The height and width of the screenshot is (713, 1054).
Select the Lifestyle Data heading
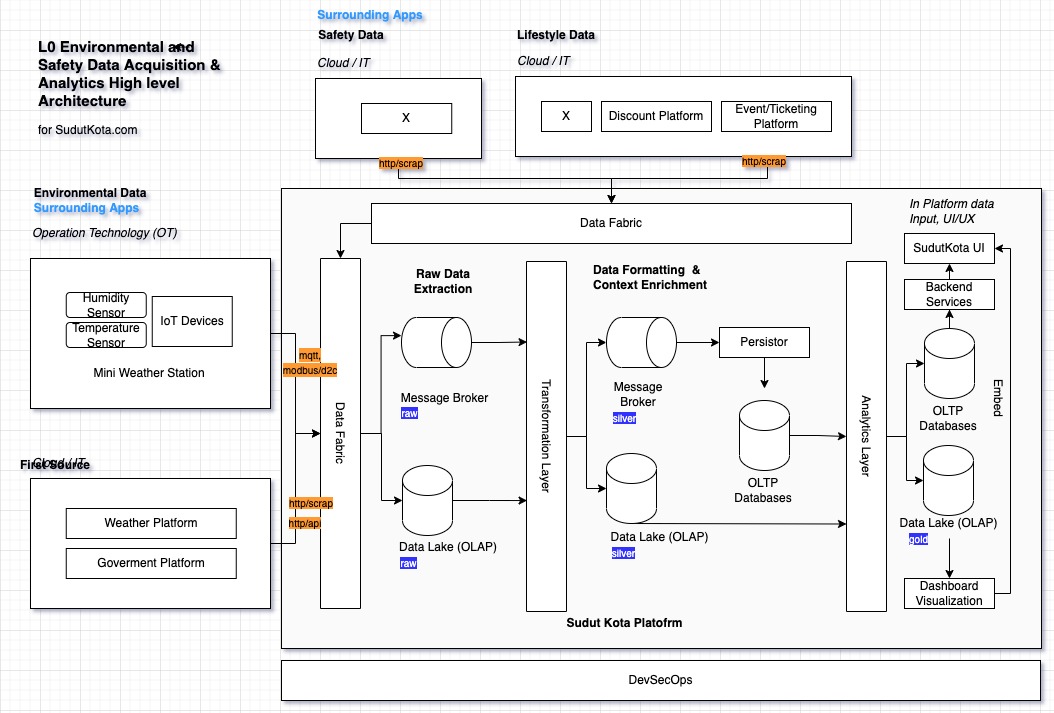(556, 35)
